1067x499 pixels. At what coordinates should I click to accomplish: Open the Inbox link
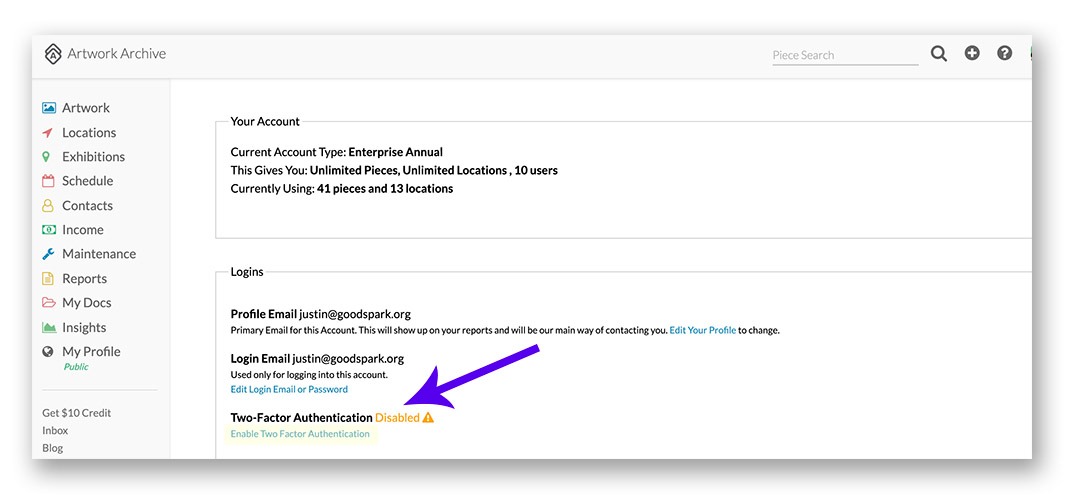click(x=55, y=431)
